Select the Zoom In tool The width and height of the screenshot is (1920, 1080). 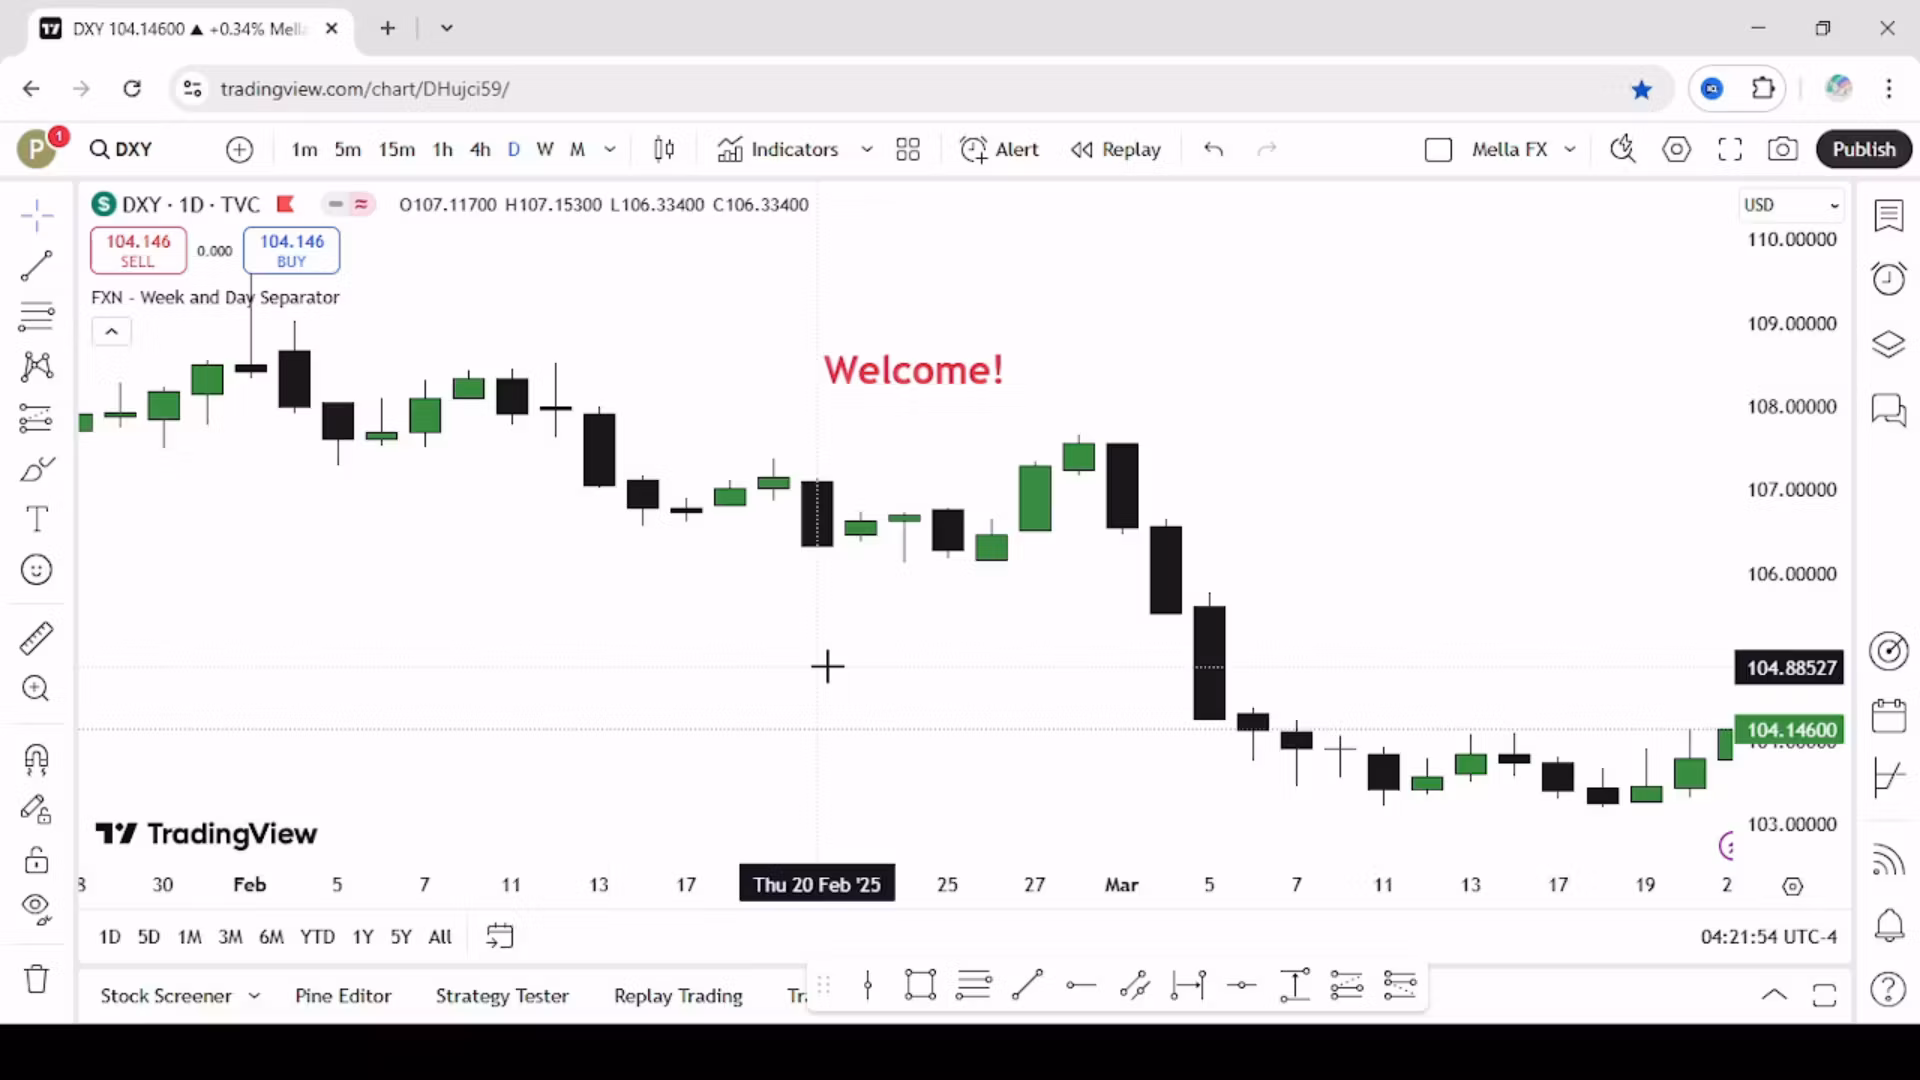click(x=36, y=688)
